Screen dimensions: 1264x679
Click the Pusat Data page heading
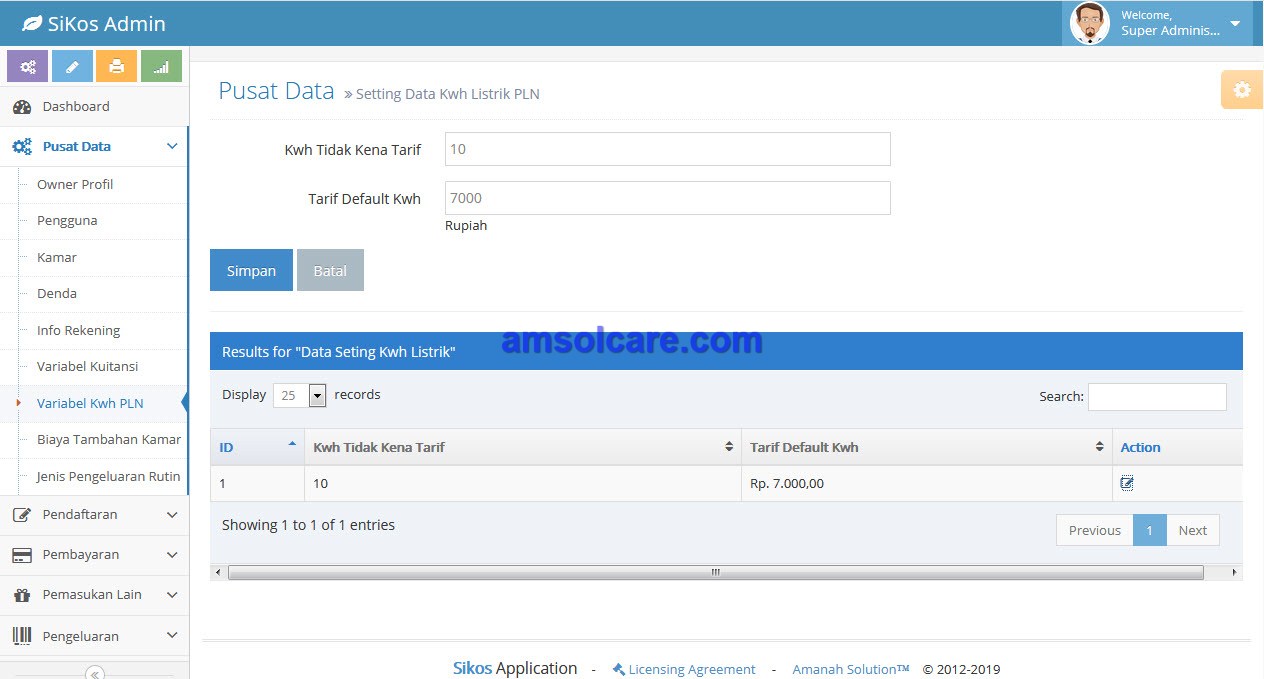point(276,91)
